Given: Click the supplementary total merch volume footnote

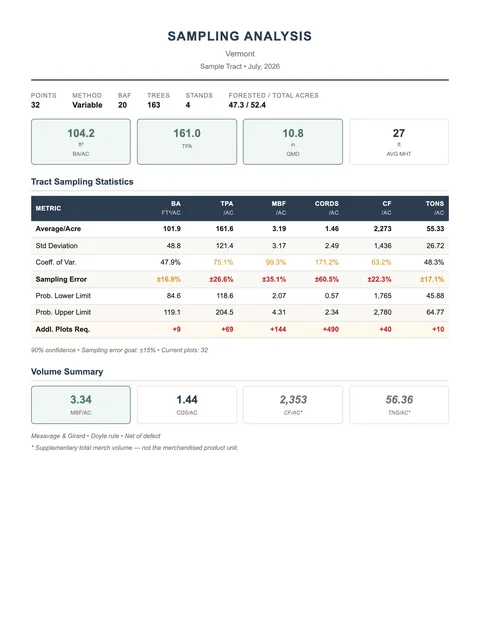Looking at the screenshot, I should pyautogui.click(x=135, y=448).
